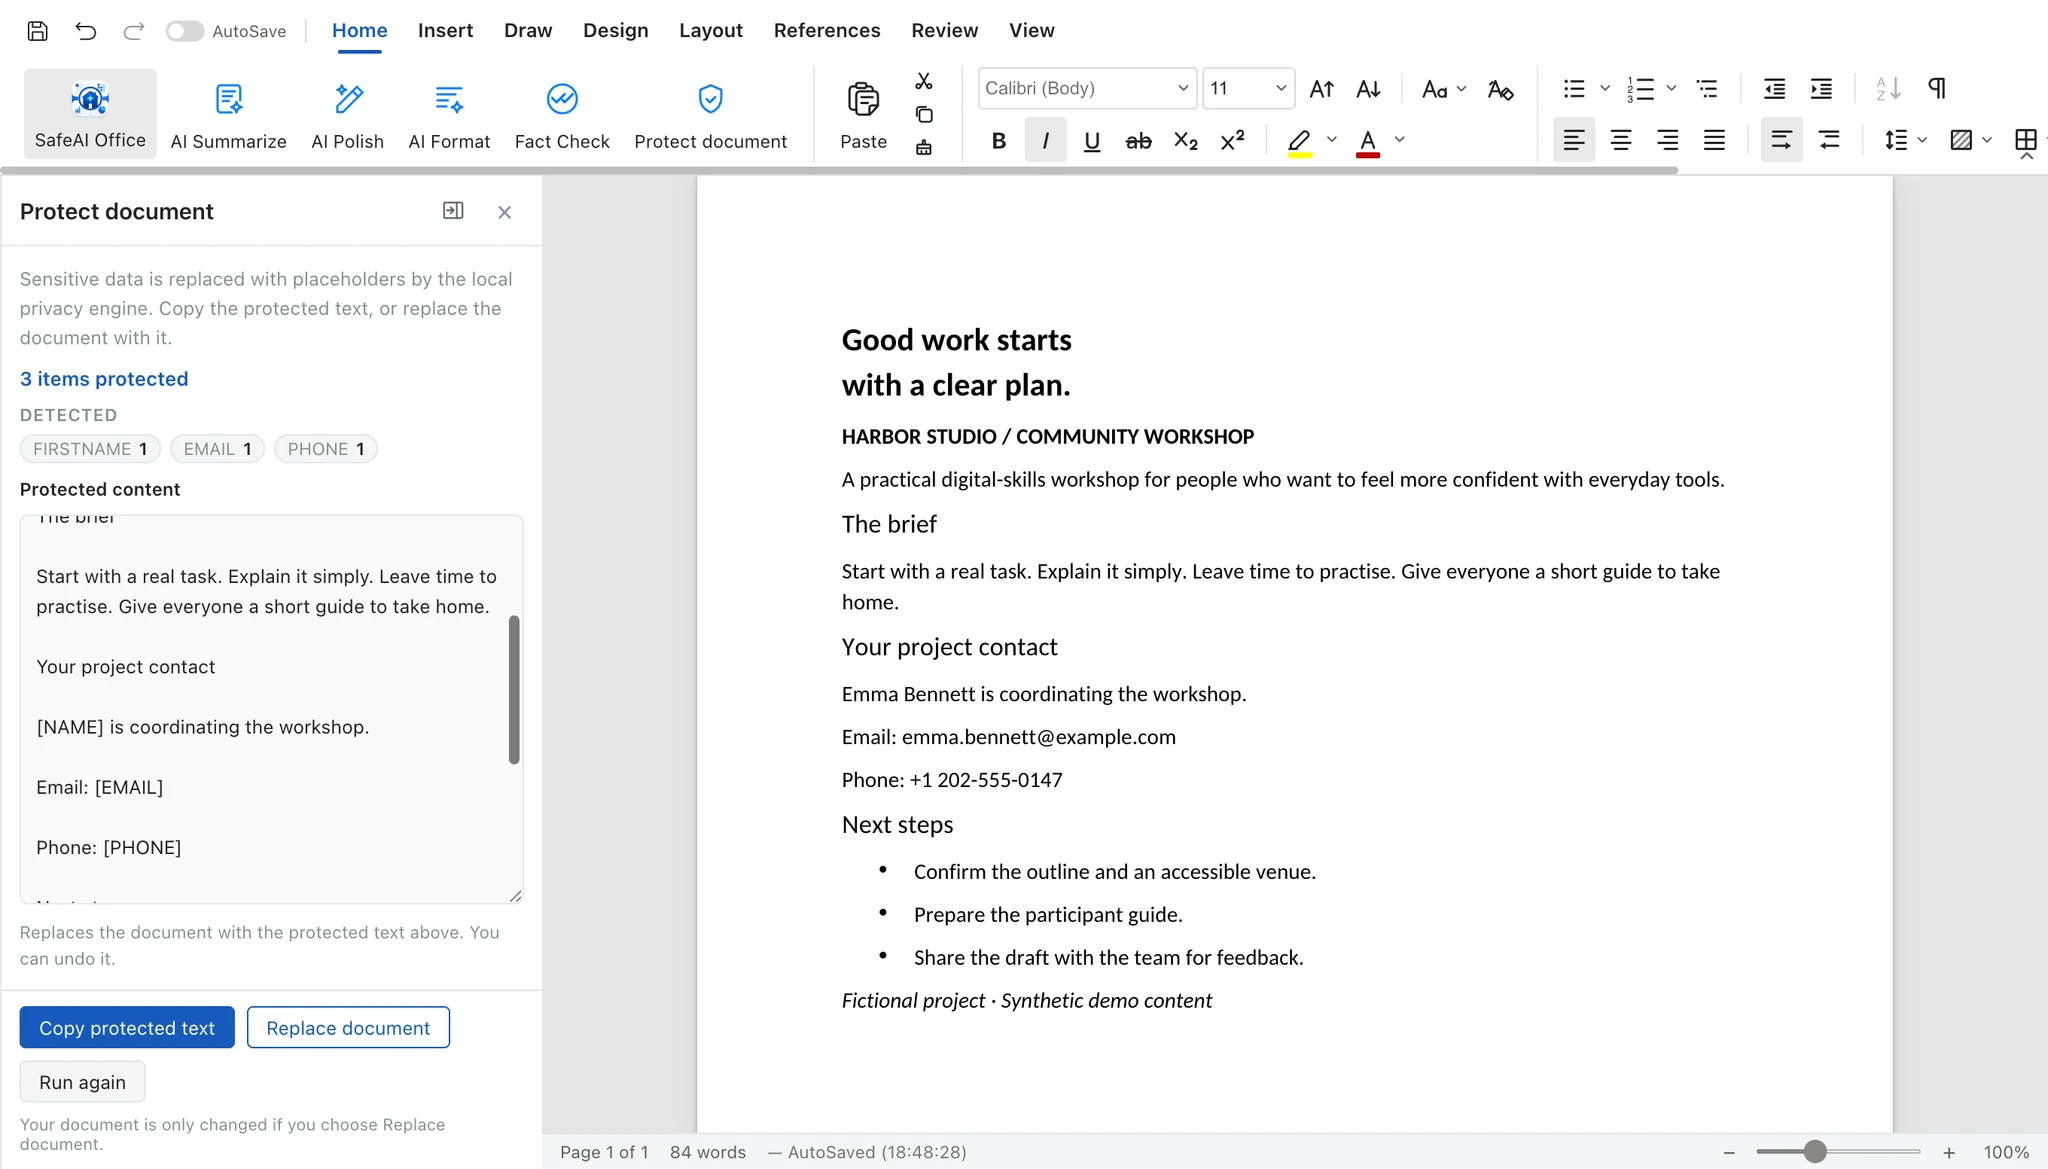Redo the last action

[x=133, y=31]
